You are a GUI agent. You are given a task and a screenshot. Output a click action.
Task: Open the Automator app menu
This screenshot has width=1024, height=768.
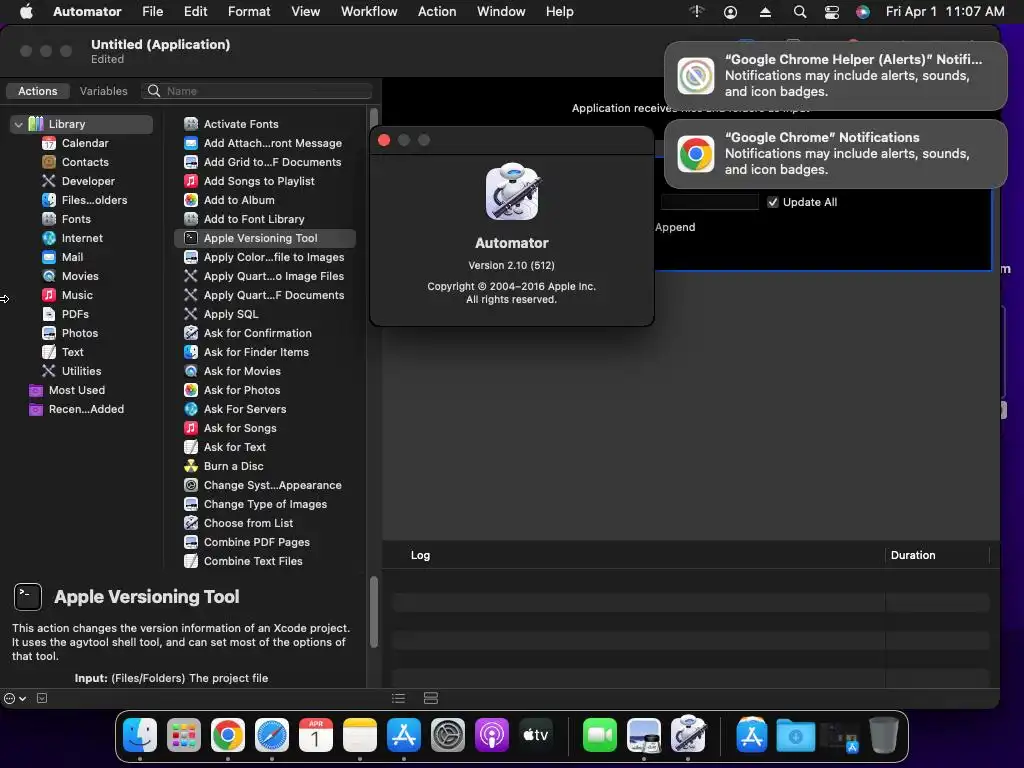(x=87, y=11)
